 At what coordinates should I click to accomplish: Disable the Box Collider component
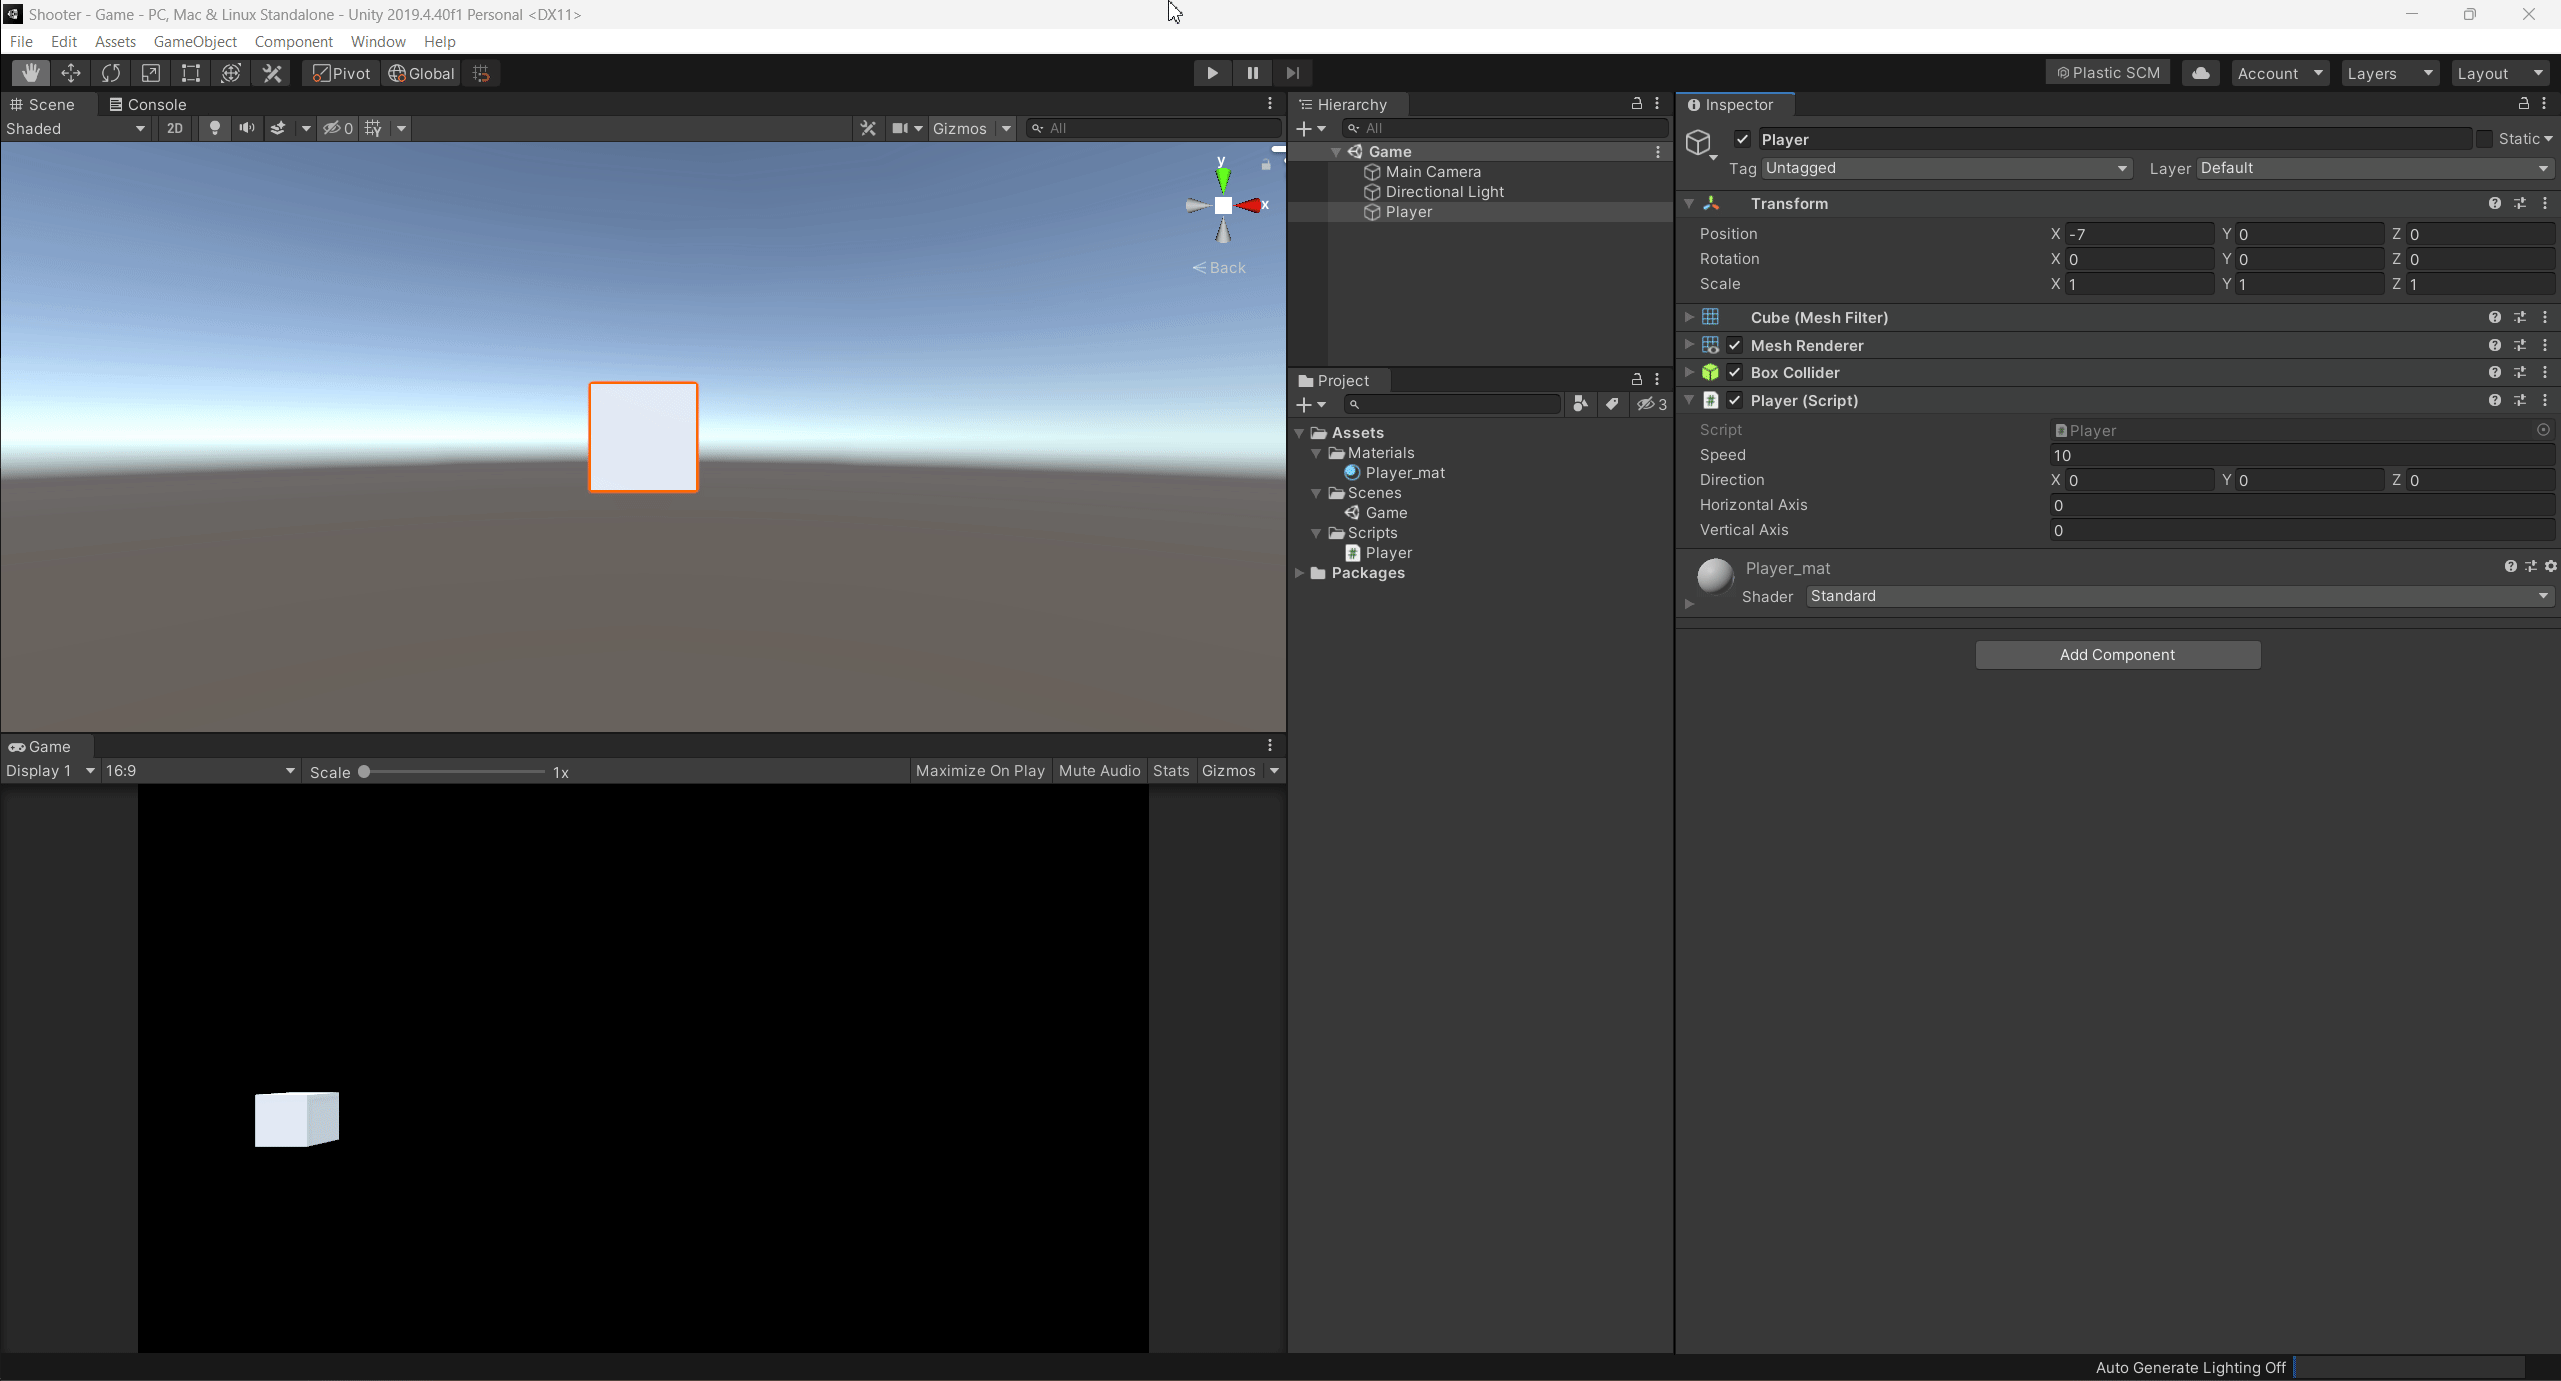[x=1735, y=372]
